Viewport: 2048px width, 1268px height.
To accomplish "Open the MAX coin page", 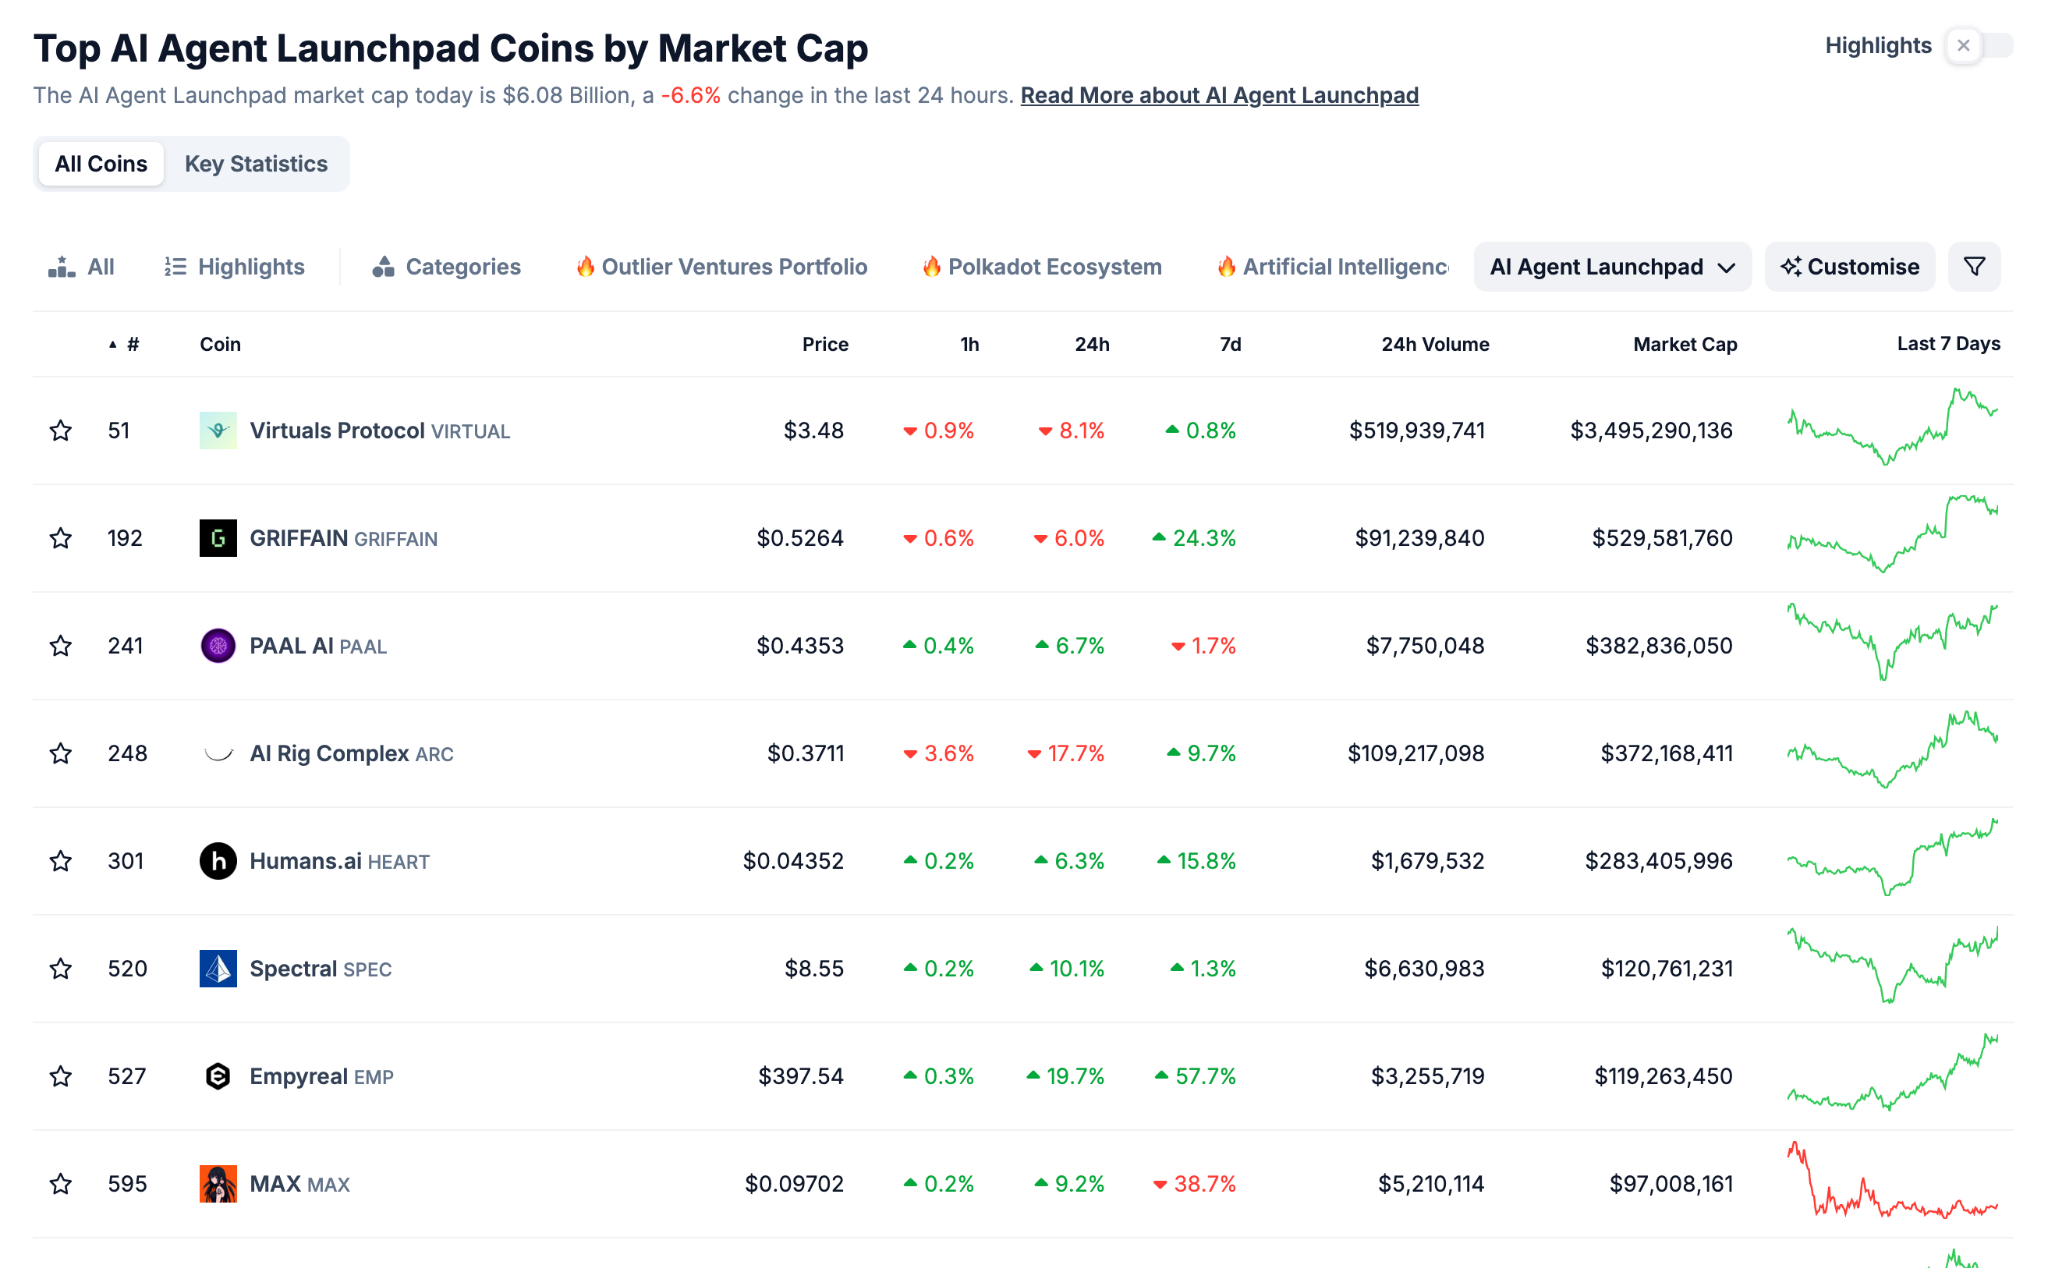I will pyautogui.click(x=300, y=1184).
